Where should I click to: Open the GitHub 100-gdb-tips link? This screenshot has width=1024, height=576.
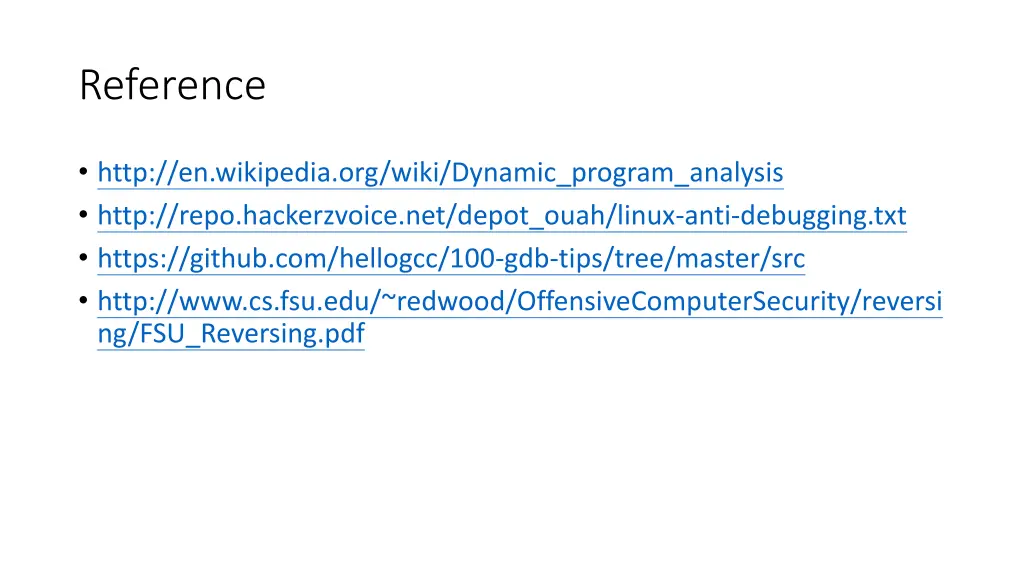[451, 259]
